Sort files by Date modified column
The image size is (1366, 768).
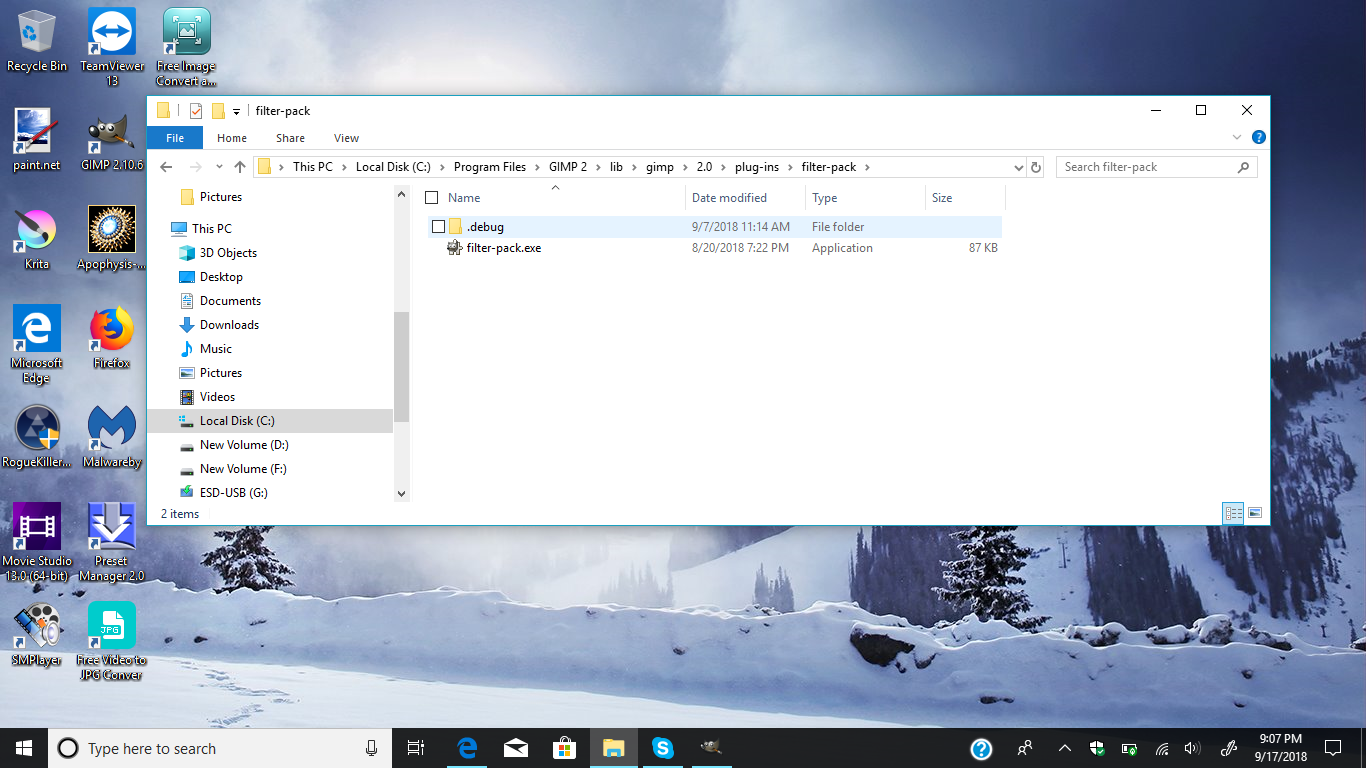[x=729, y=198]
